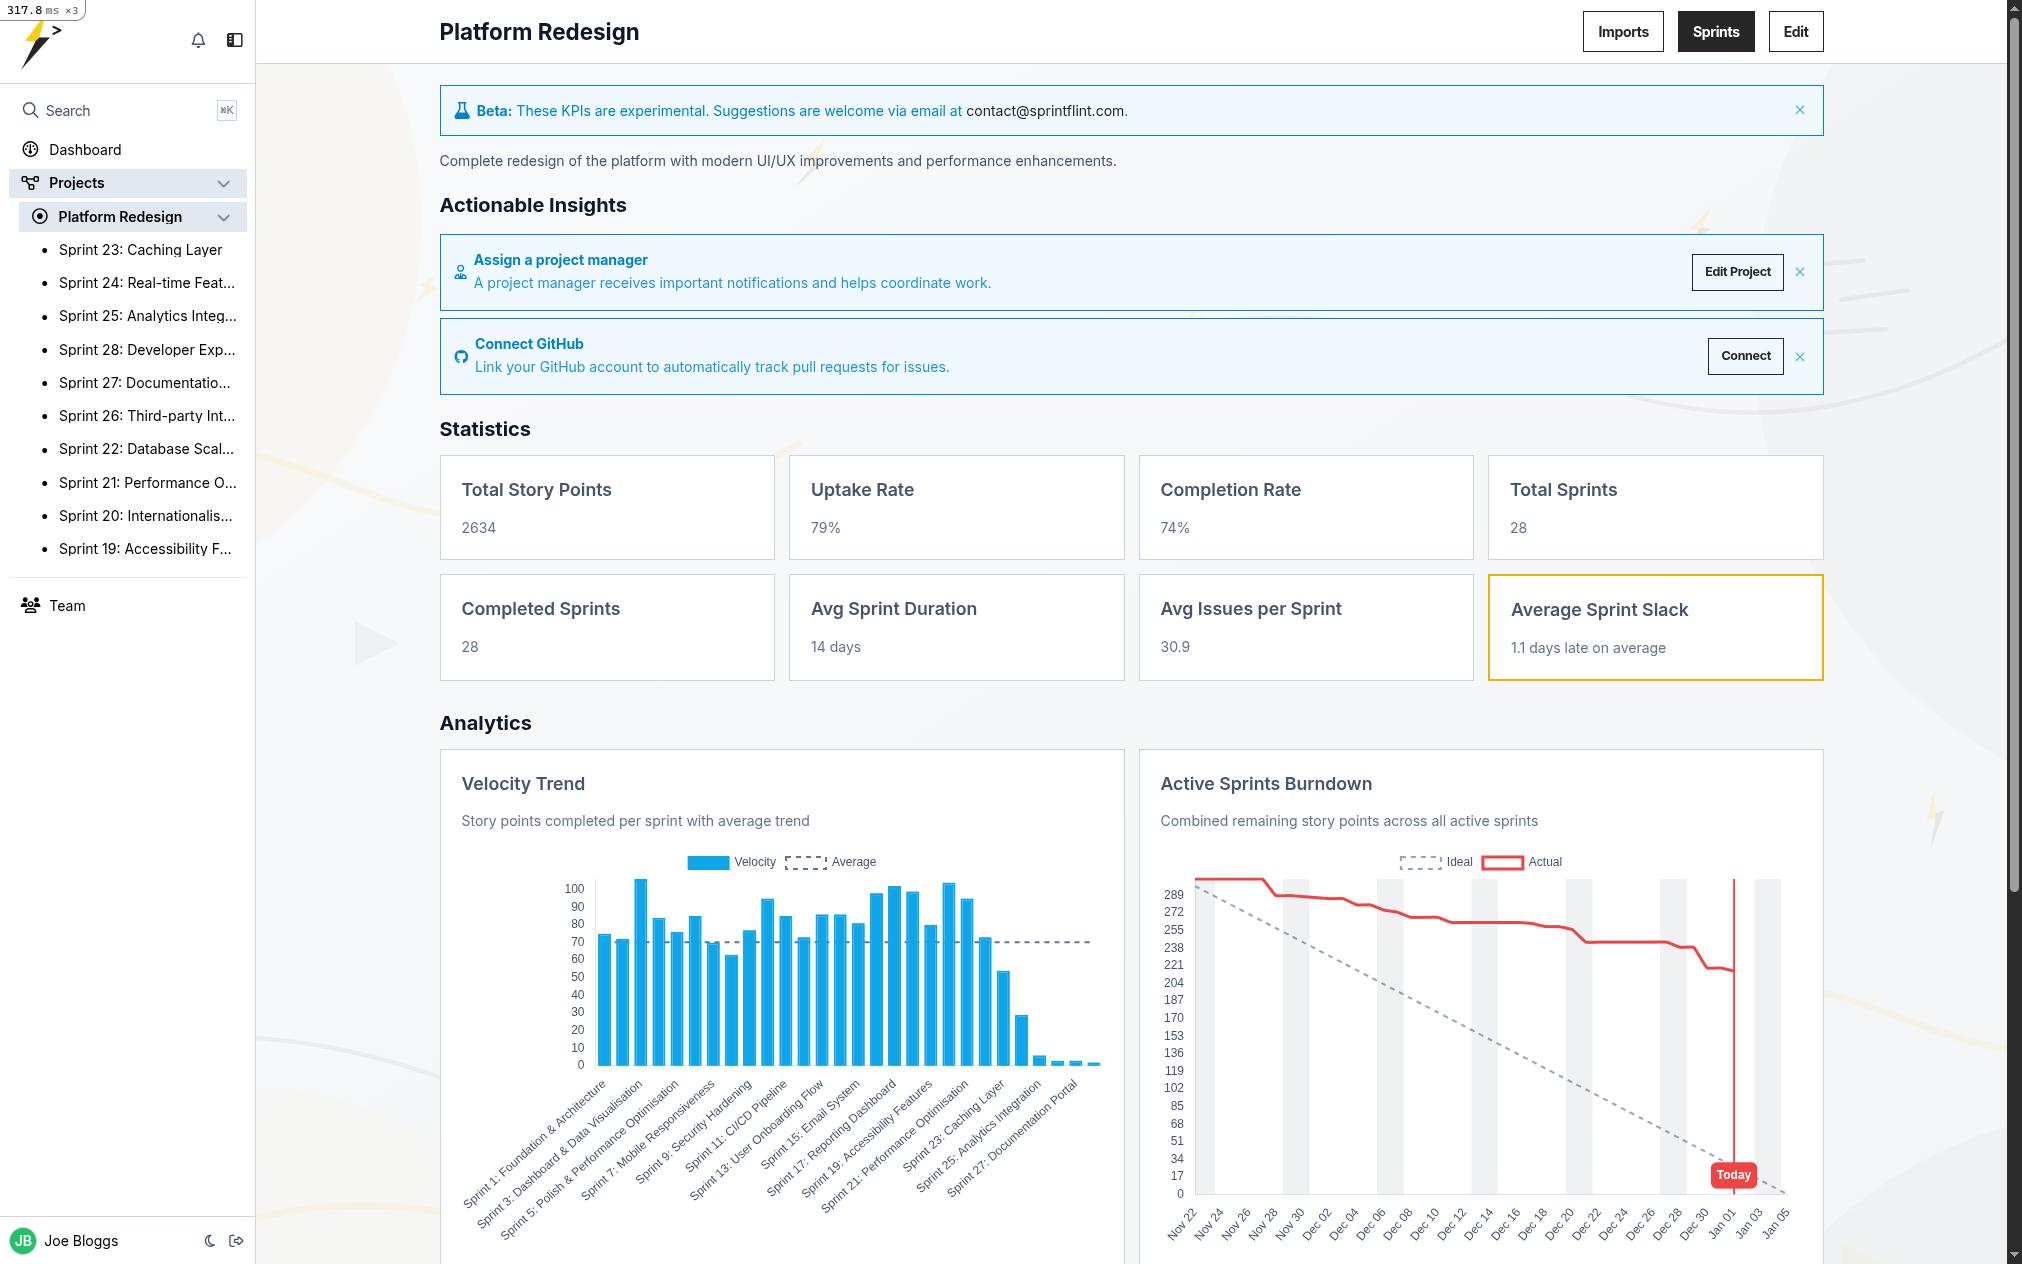Enable dark mode with the moon icon
The height and width of the screenshot is (1264, 2022).
tap(209, 1241)
